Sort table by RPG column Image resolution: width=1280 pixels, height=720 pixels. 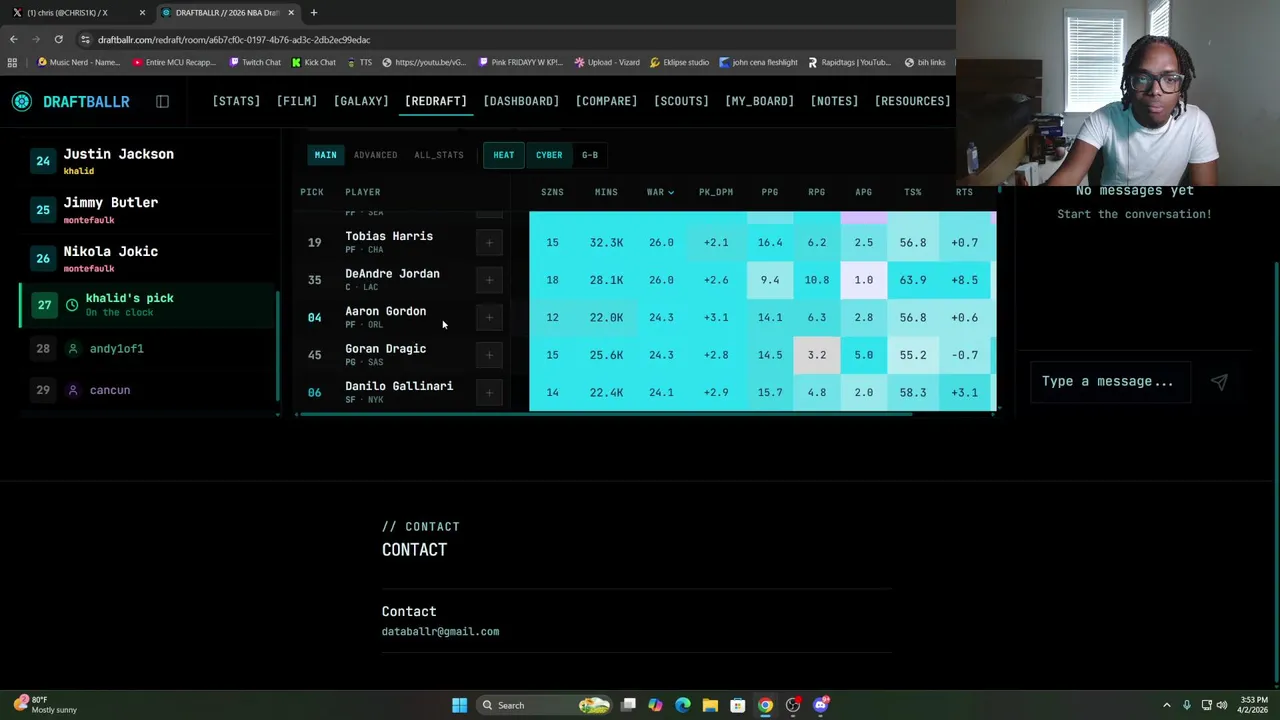coord(817,192)
